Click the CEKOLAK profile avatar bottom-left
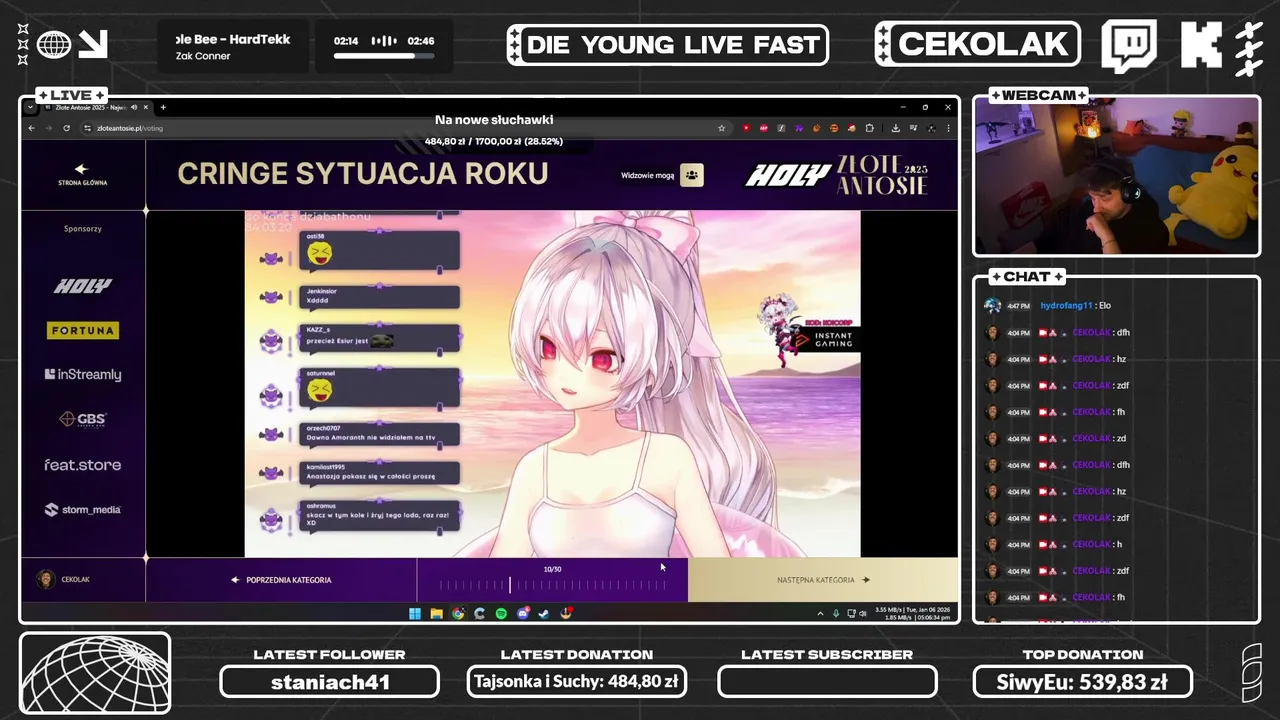 [46, 579]
